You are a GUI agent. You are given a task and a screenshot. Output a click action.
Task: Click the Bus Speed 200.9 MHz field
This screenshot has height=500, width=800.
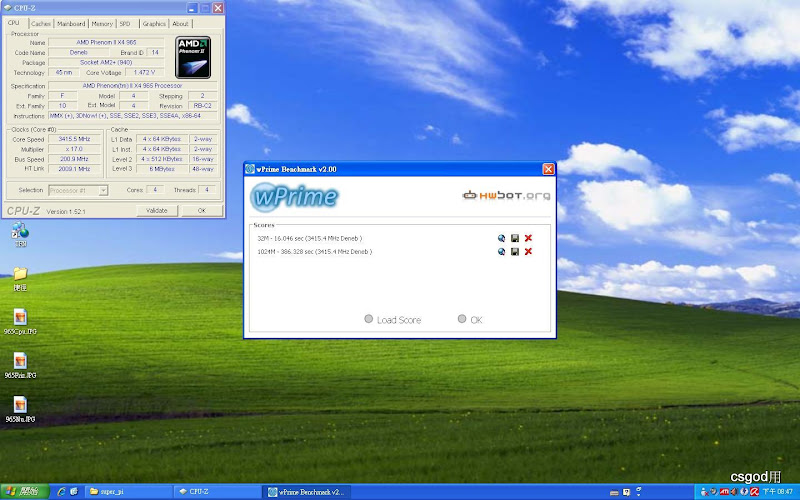click(74, 159)
